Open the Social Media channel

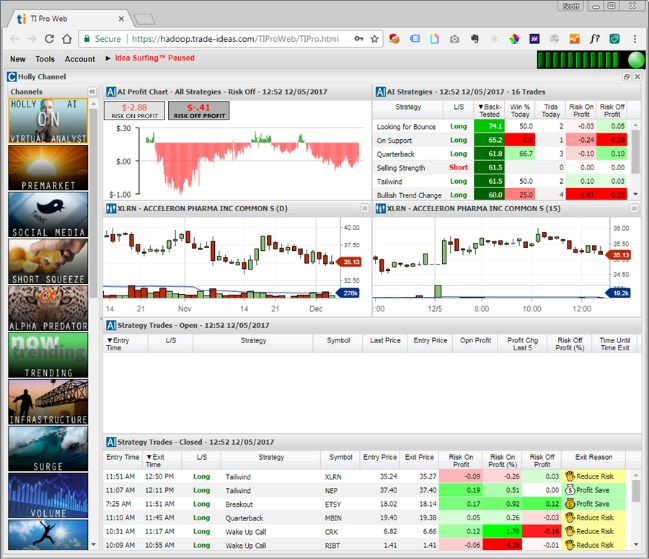[x=48, y=214]
